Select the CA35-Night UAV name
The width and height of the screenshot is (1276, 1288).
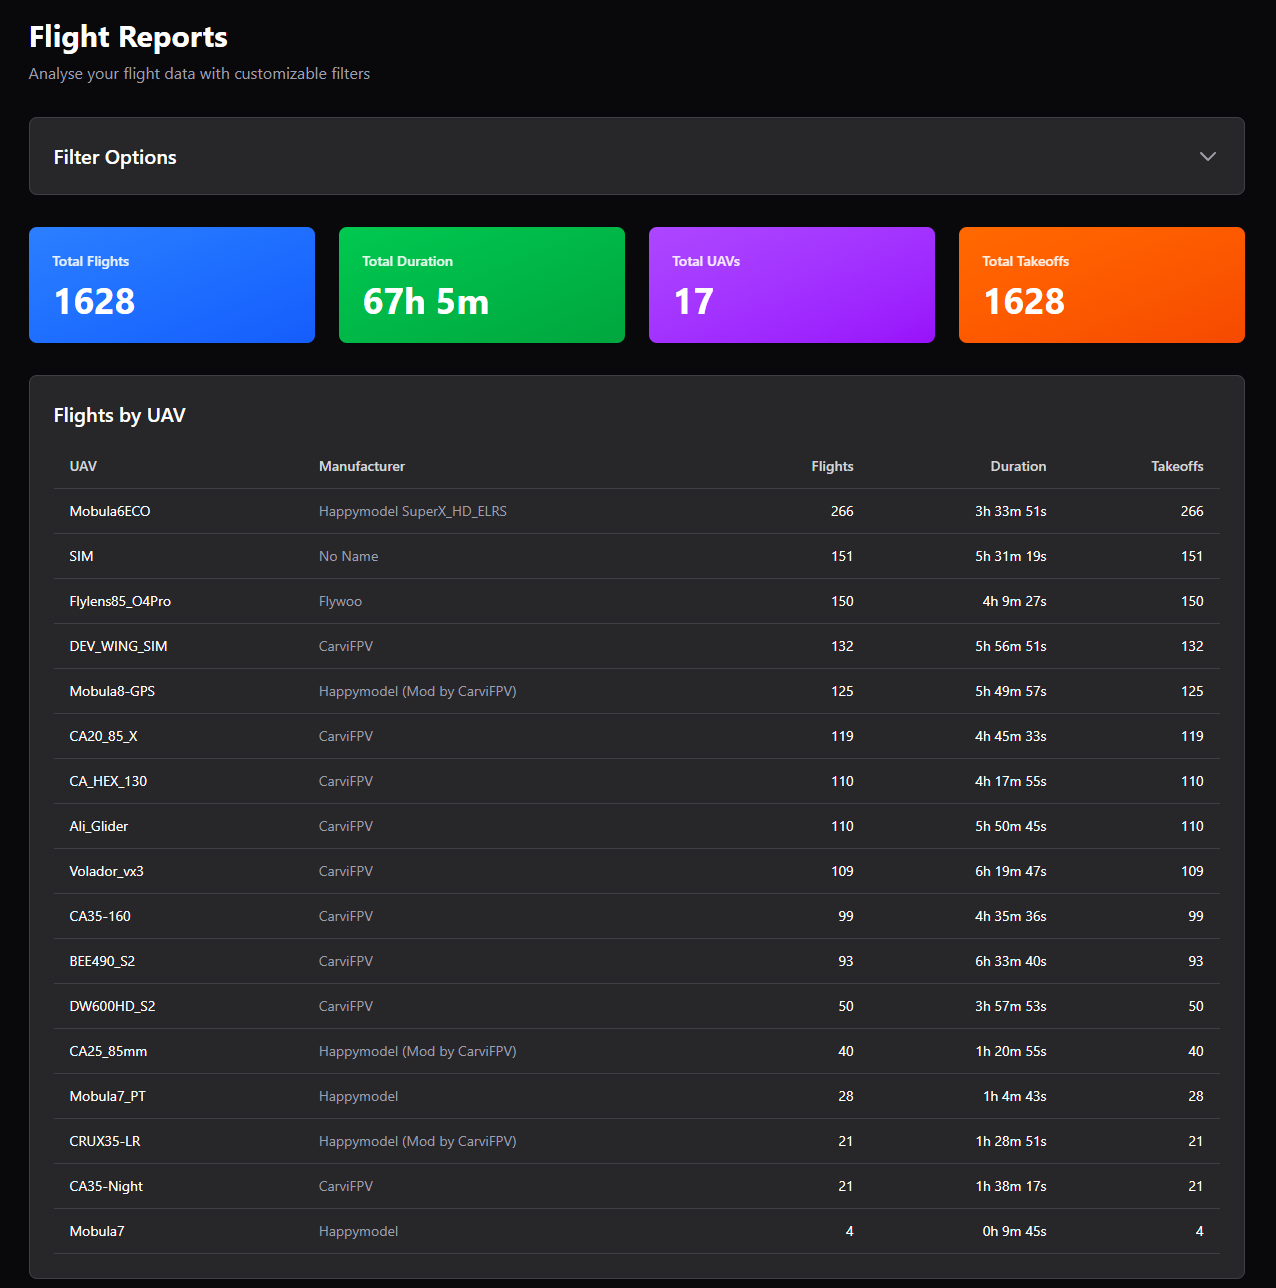[106, 1186]
